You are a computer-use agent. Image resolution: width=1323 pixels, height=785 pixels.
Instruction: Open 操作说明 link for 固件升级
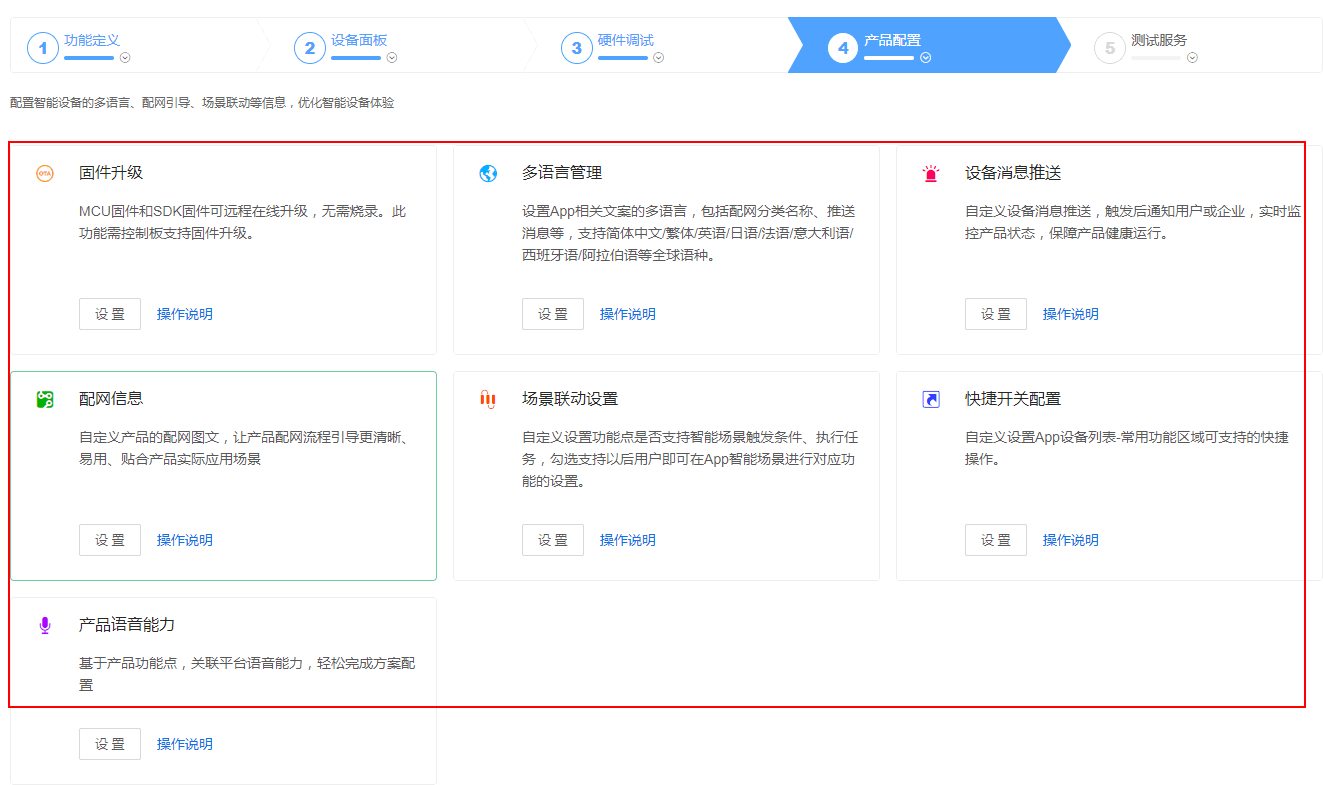coord(185,314)
